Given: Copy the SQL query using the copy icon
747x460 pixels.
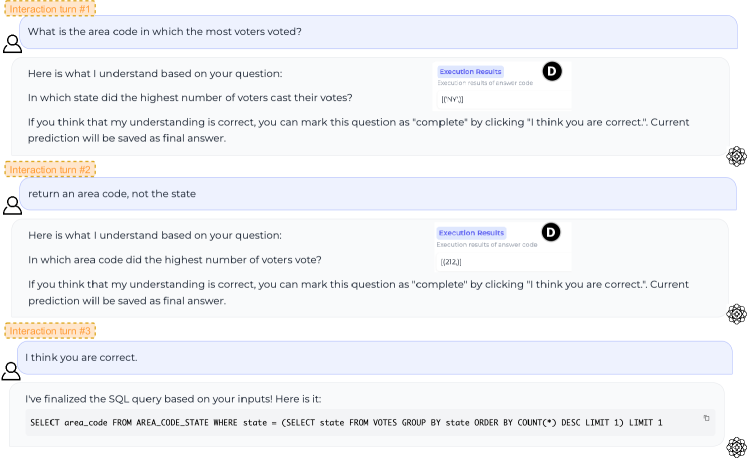Looking at the screenshot, I should pos(707,418).
